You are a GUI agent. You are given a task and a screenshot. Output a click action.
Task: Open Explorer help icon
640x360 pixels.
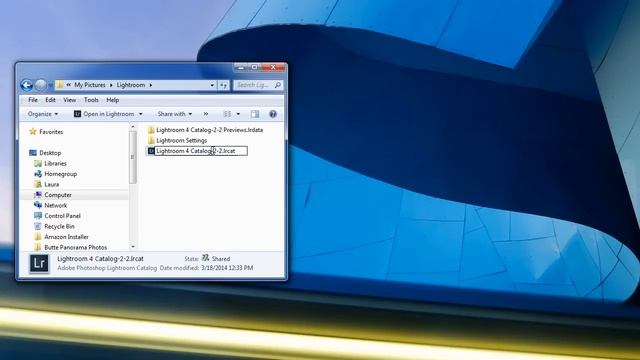[x=273, y=114]
